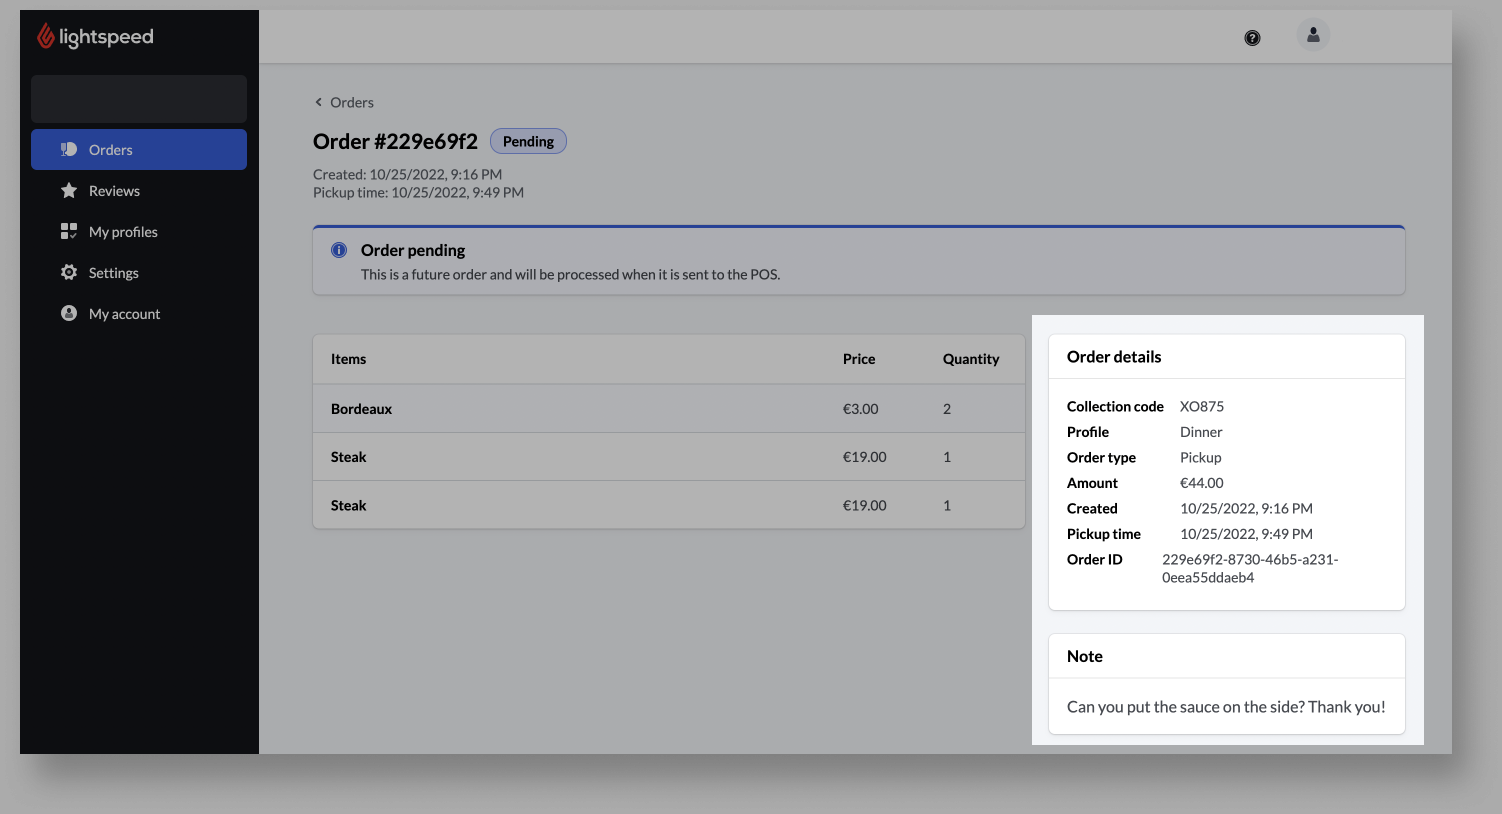Click the collection code XO875
Image resolution: width=1502 pixels, height=814 pixels.
pyautogui.click(x=1201, y=406)
